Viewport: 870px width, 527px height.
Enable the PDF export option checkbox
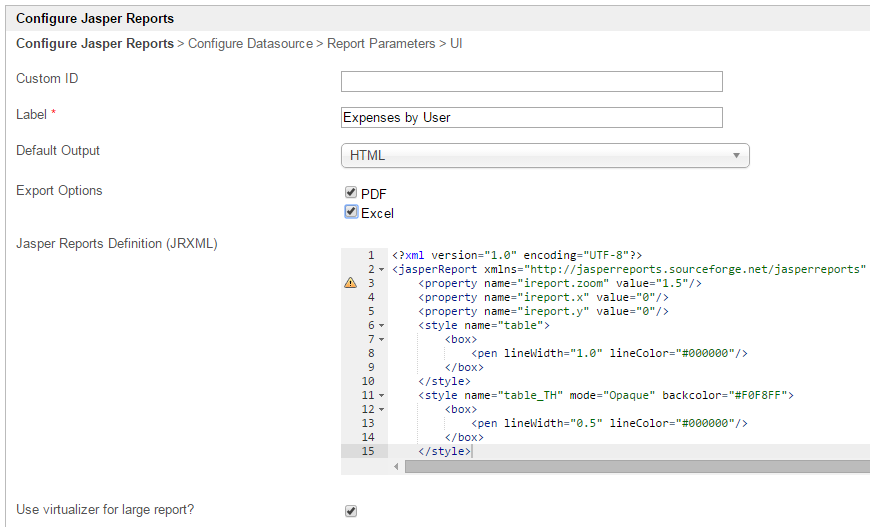coord(351,192)
